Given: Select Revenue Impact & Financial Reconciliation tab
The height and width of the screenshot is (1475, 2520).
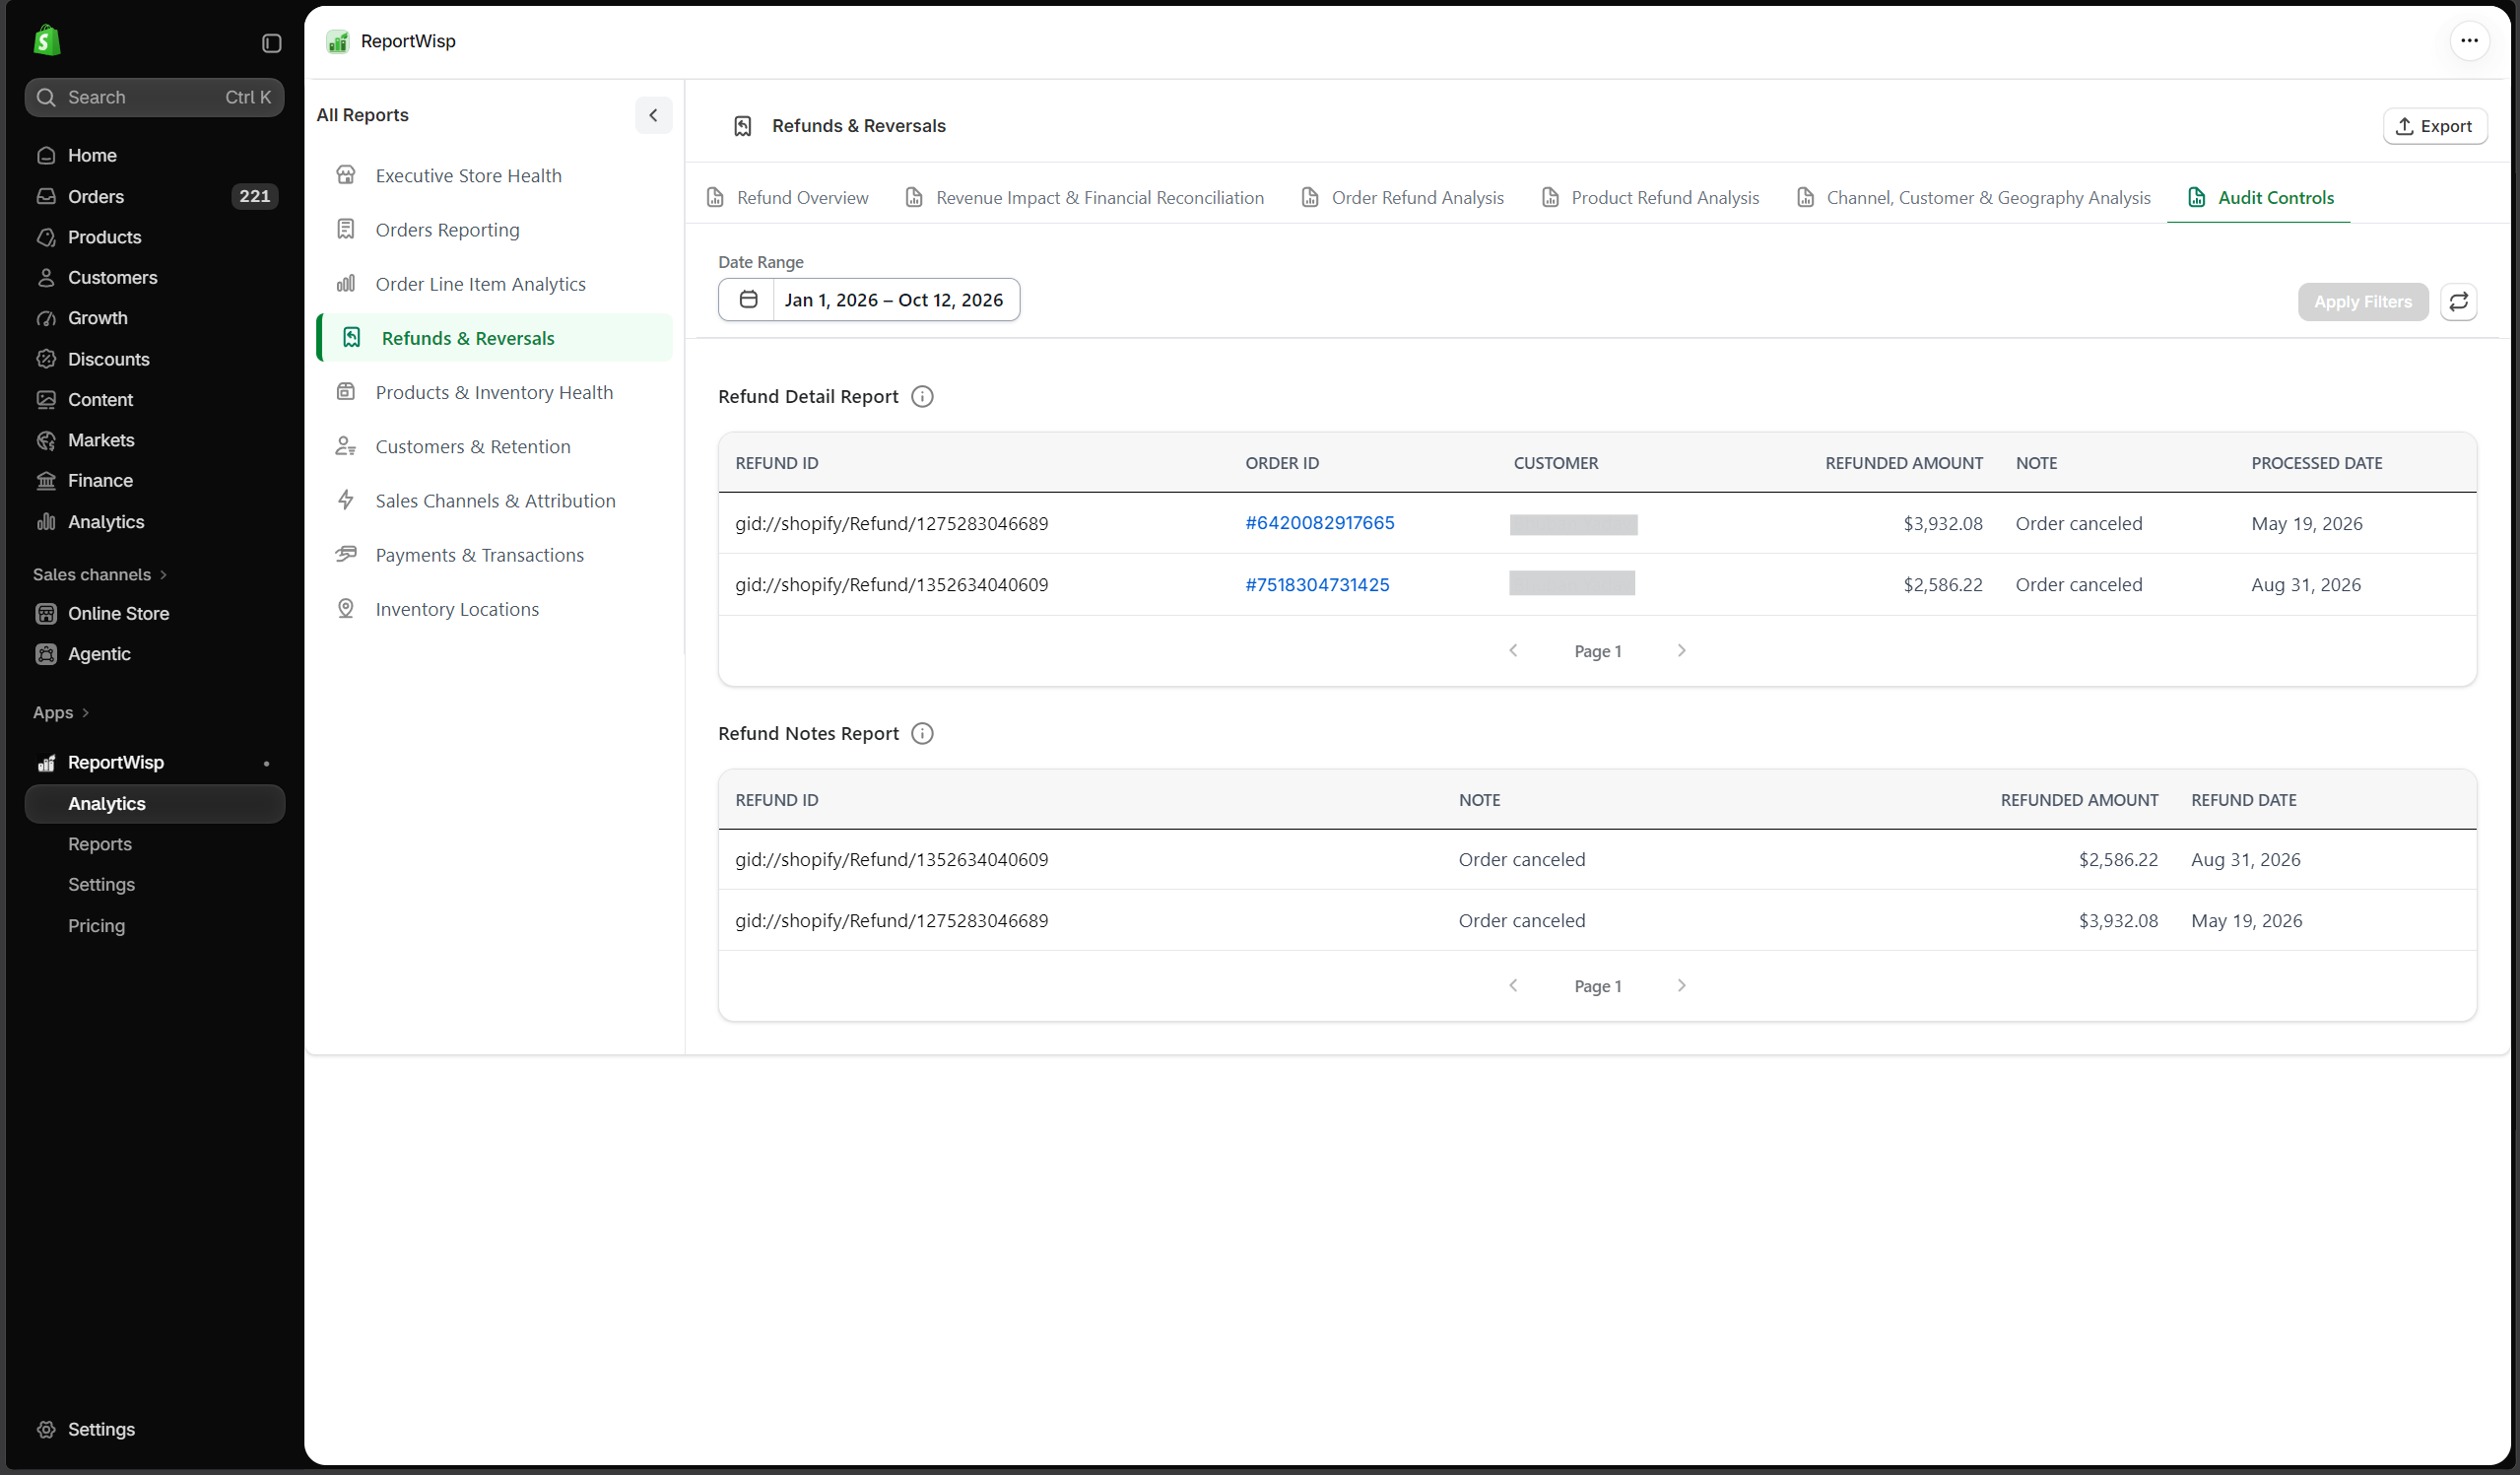Looking at the screenshot, I should click(x=1084, y=198).
